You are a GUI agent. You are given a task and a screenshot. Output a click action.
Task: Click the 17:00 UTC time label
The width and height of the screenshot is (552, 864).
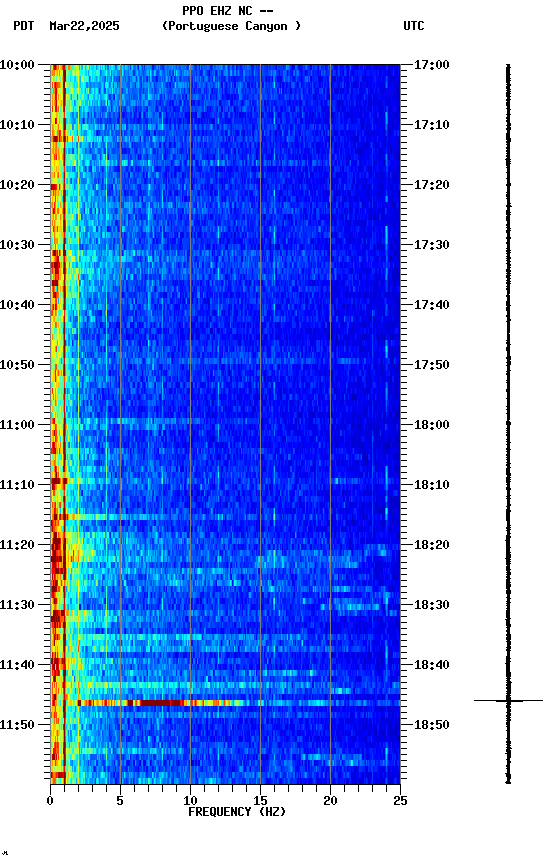coord(432,65)
